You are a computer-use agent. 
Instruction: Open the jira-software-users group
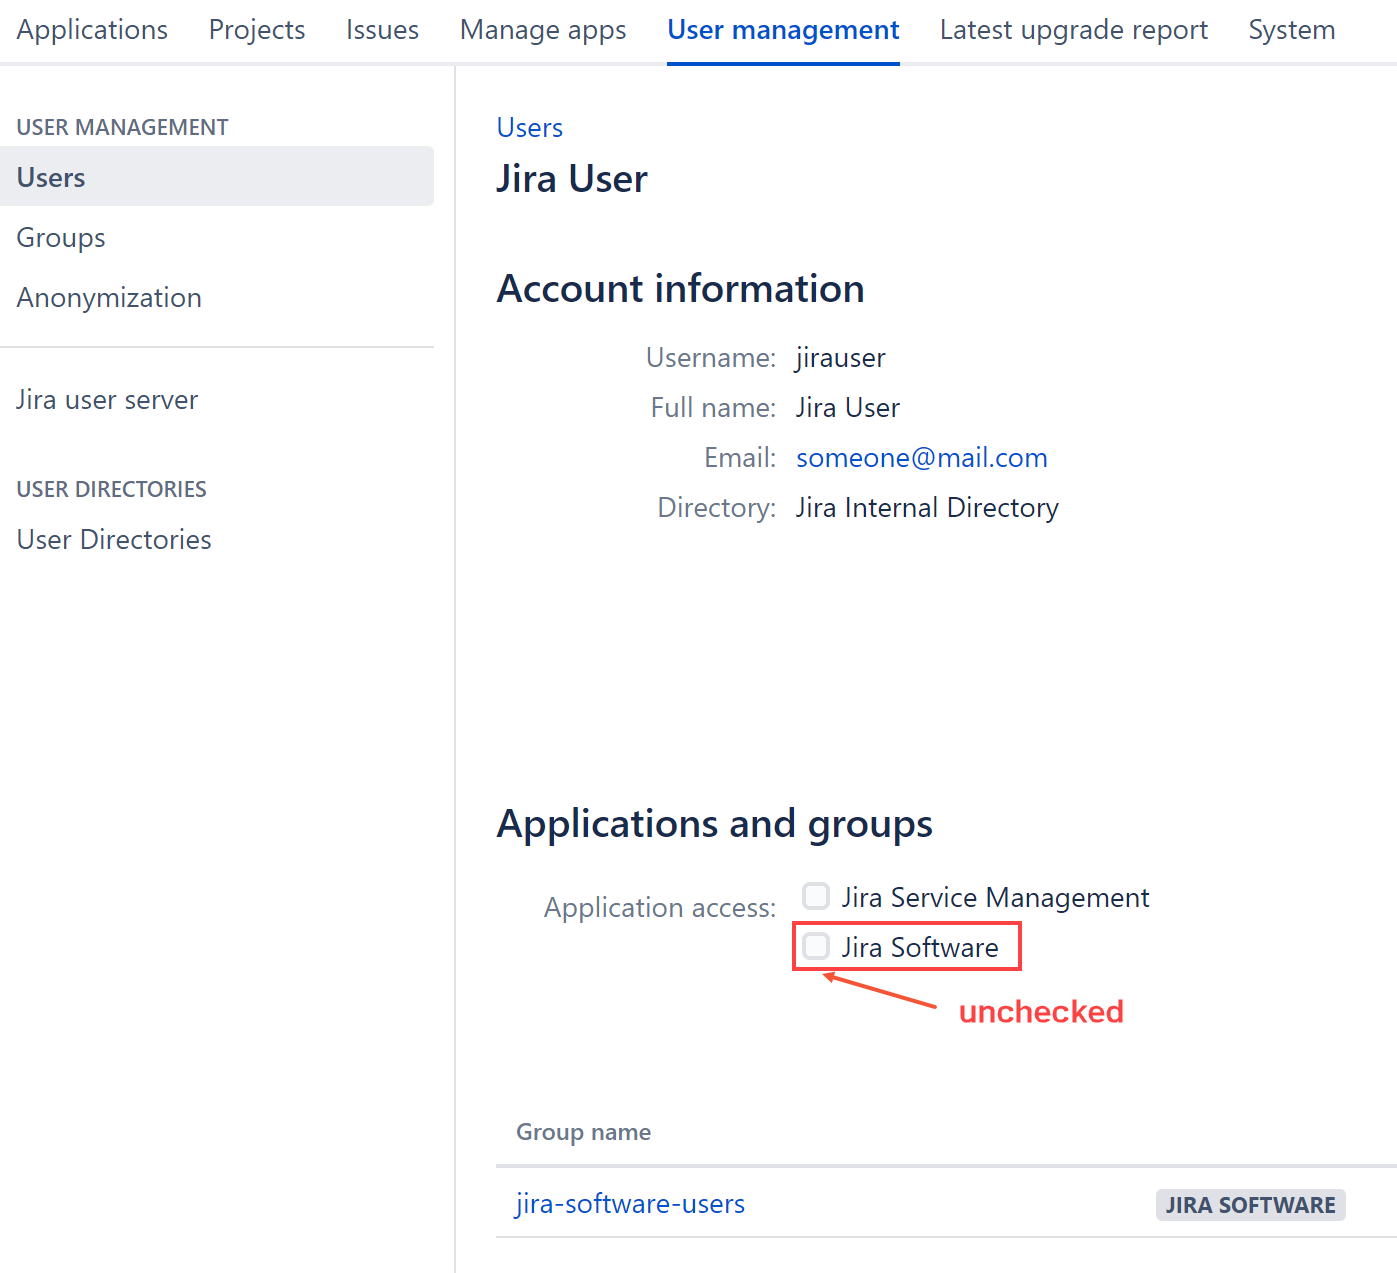point(630,1204)
